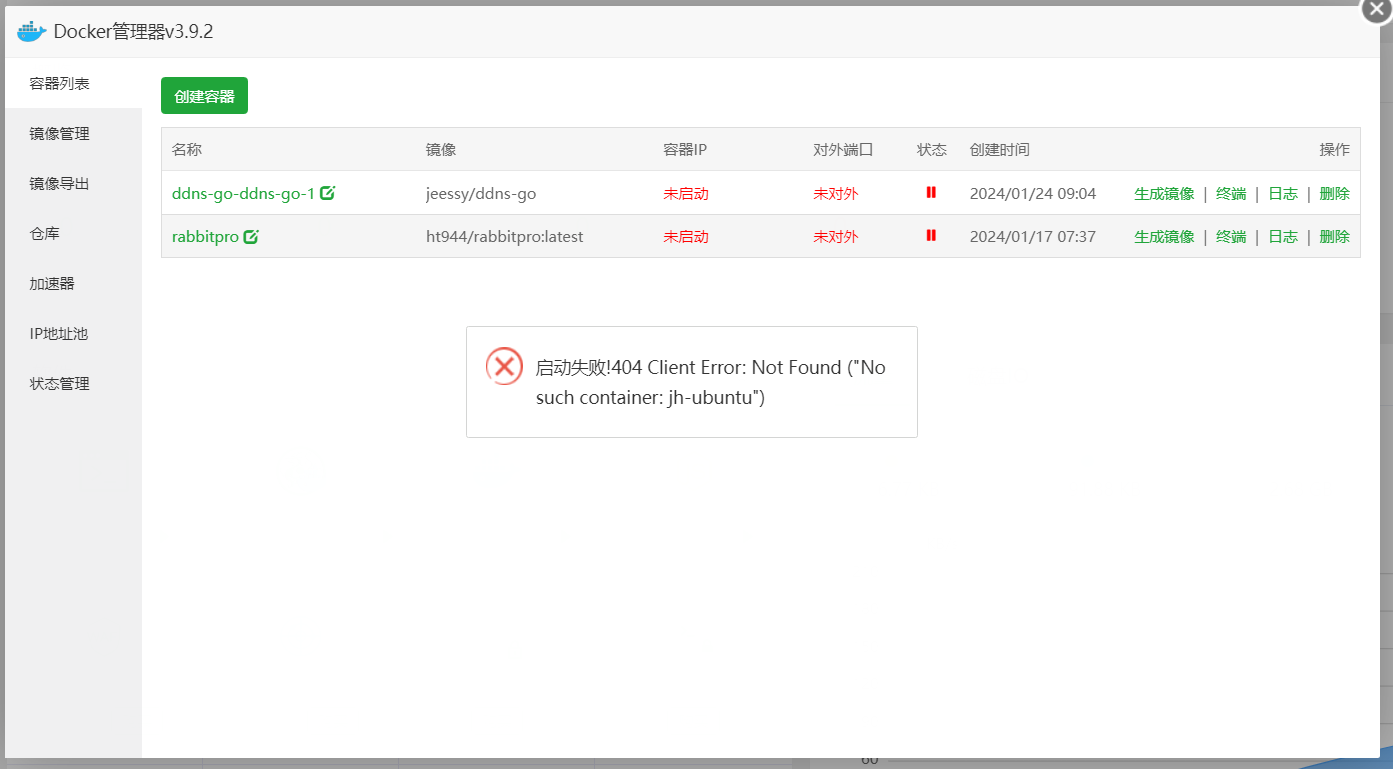The image size is (1393, 769).
Task: Click 未对外 in rabbitpro row
Action: pyautogui.click(x=836, y=237)
